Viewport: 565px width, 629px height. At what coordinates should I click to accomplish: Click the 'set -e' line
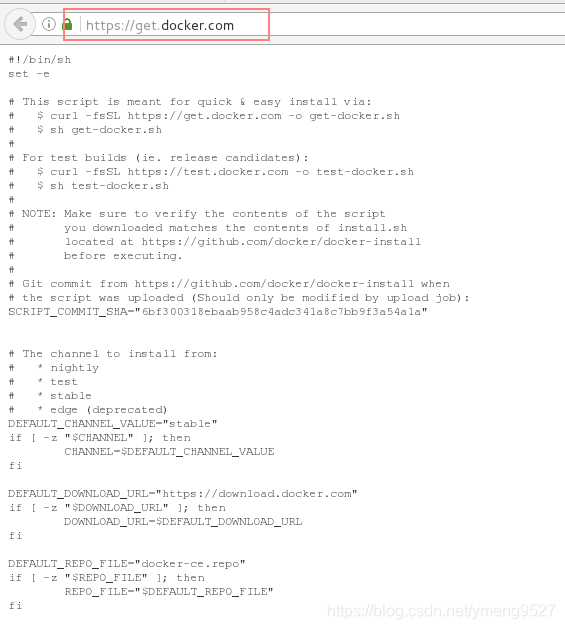(29, 74)
